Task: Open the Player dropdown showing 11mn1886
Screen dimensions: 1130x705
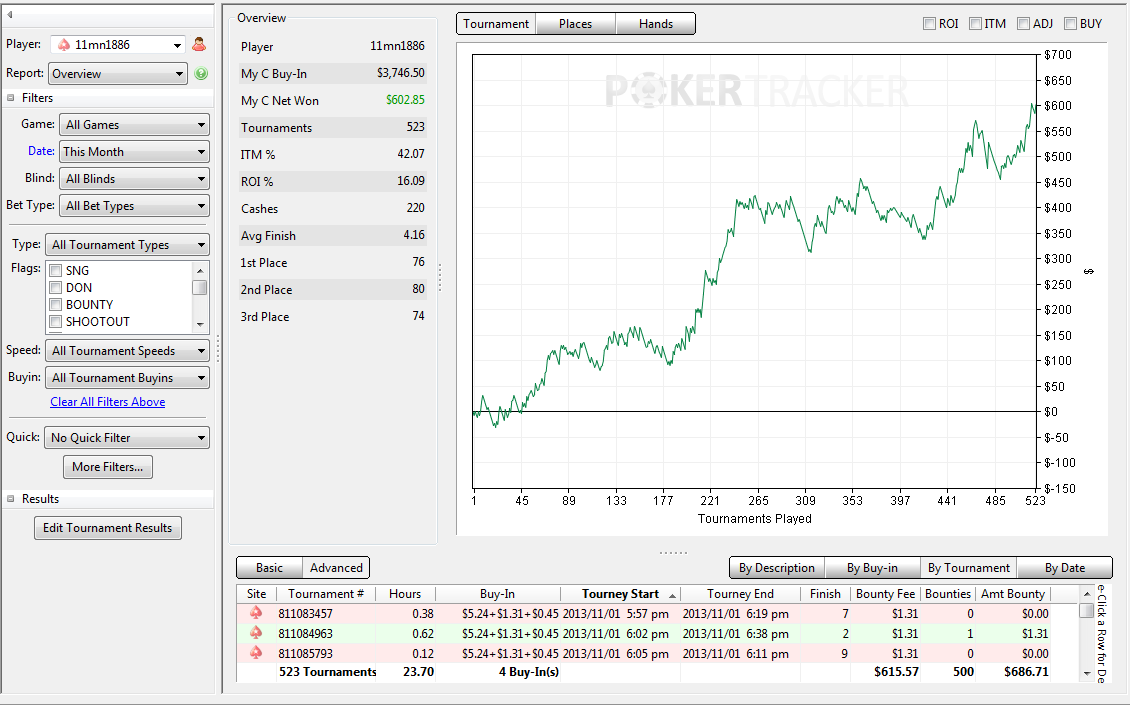Action: (x=119, y=45)
